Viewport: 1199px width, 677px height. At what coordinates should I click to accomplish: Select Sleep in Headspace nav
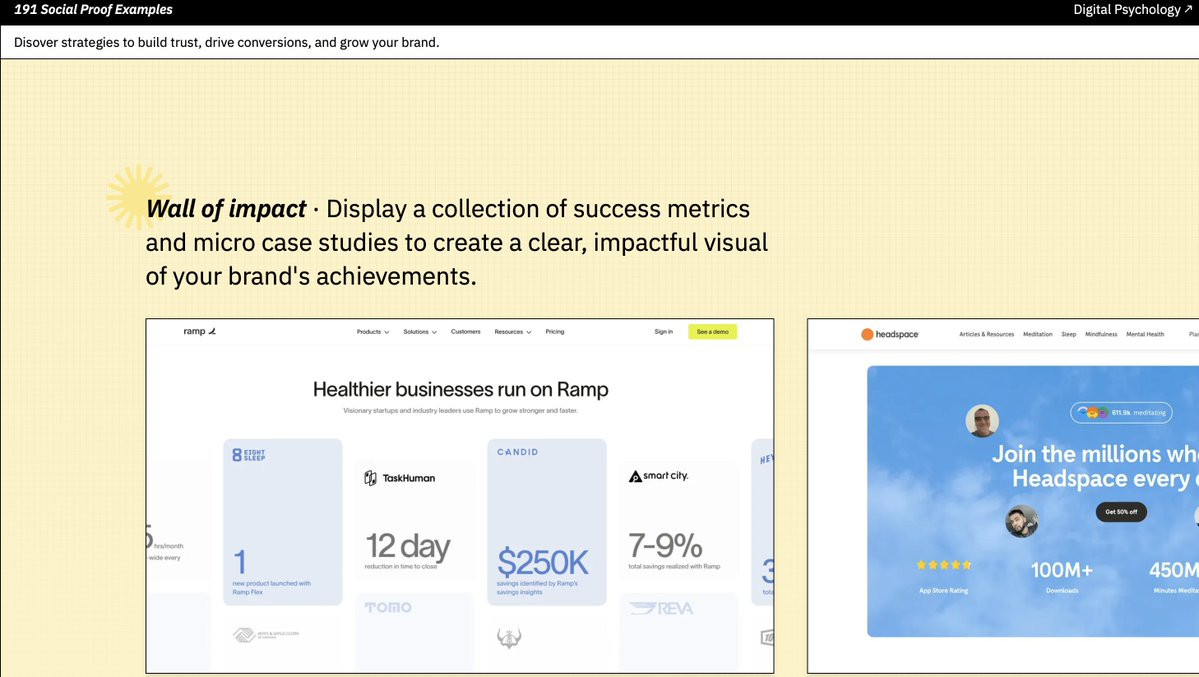(x=1069, y=334)
